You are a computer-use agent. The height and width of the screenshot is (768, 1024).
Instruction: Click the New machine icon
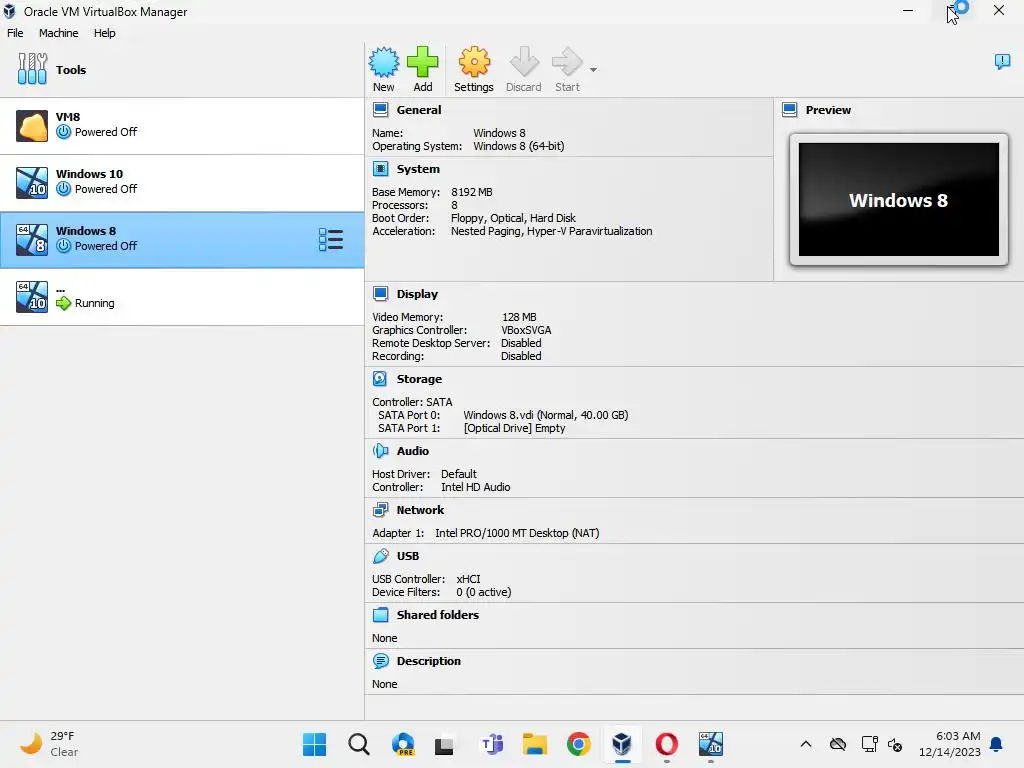coord(383,69)
